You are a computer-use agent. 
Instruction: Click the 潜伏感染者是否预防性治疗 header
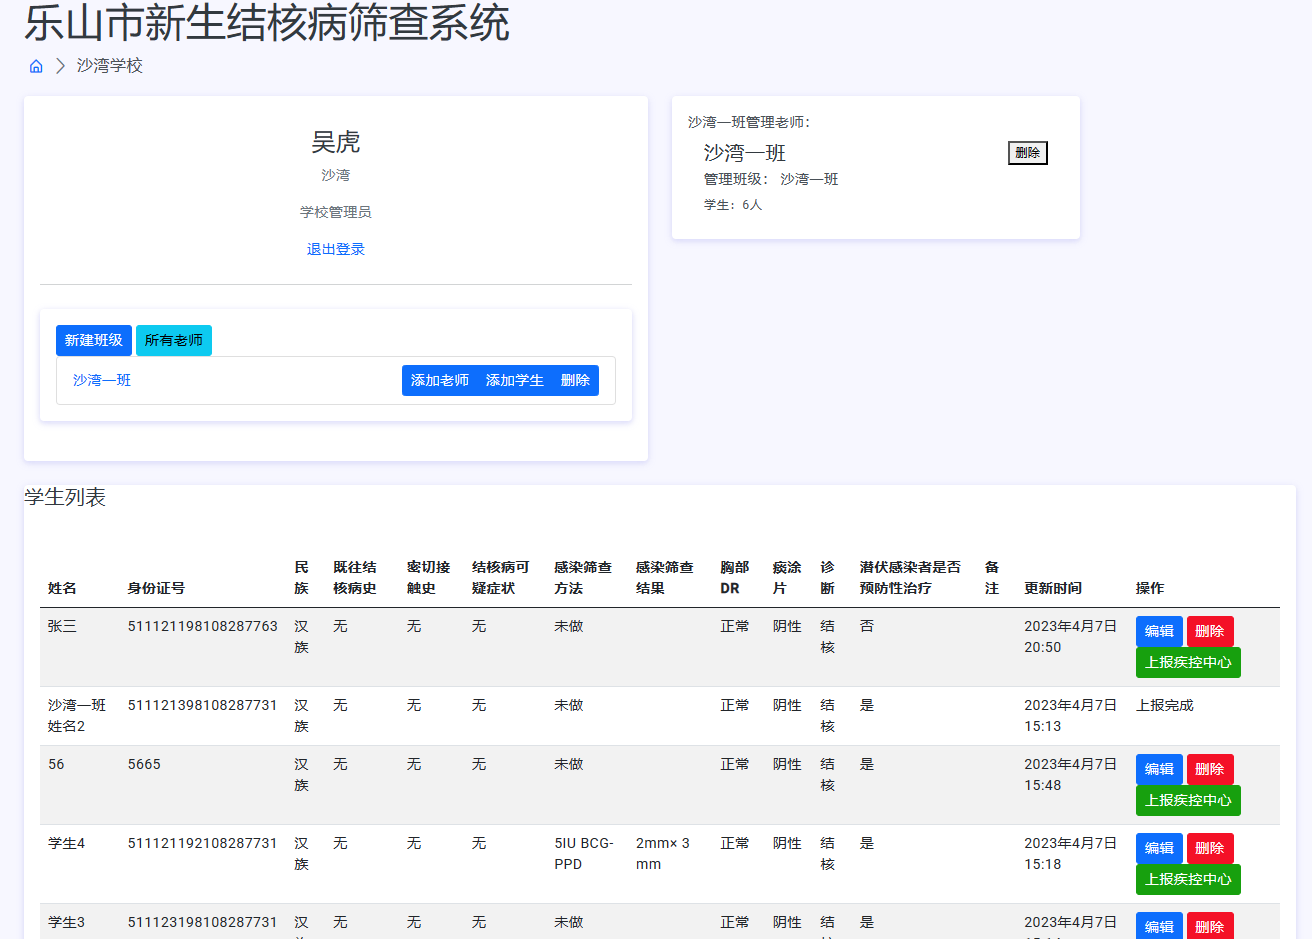910,577
